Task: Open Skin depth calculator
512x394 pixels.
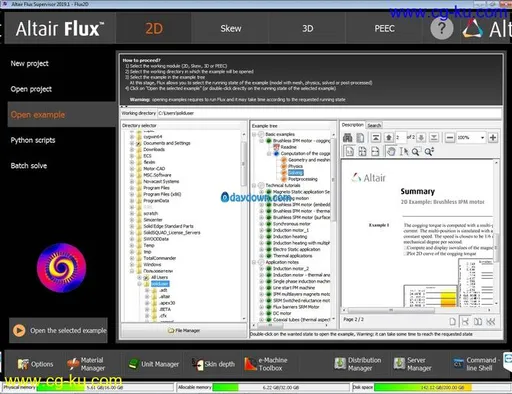Action: tap(213, 364)
